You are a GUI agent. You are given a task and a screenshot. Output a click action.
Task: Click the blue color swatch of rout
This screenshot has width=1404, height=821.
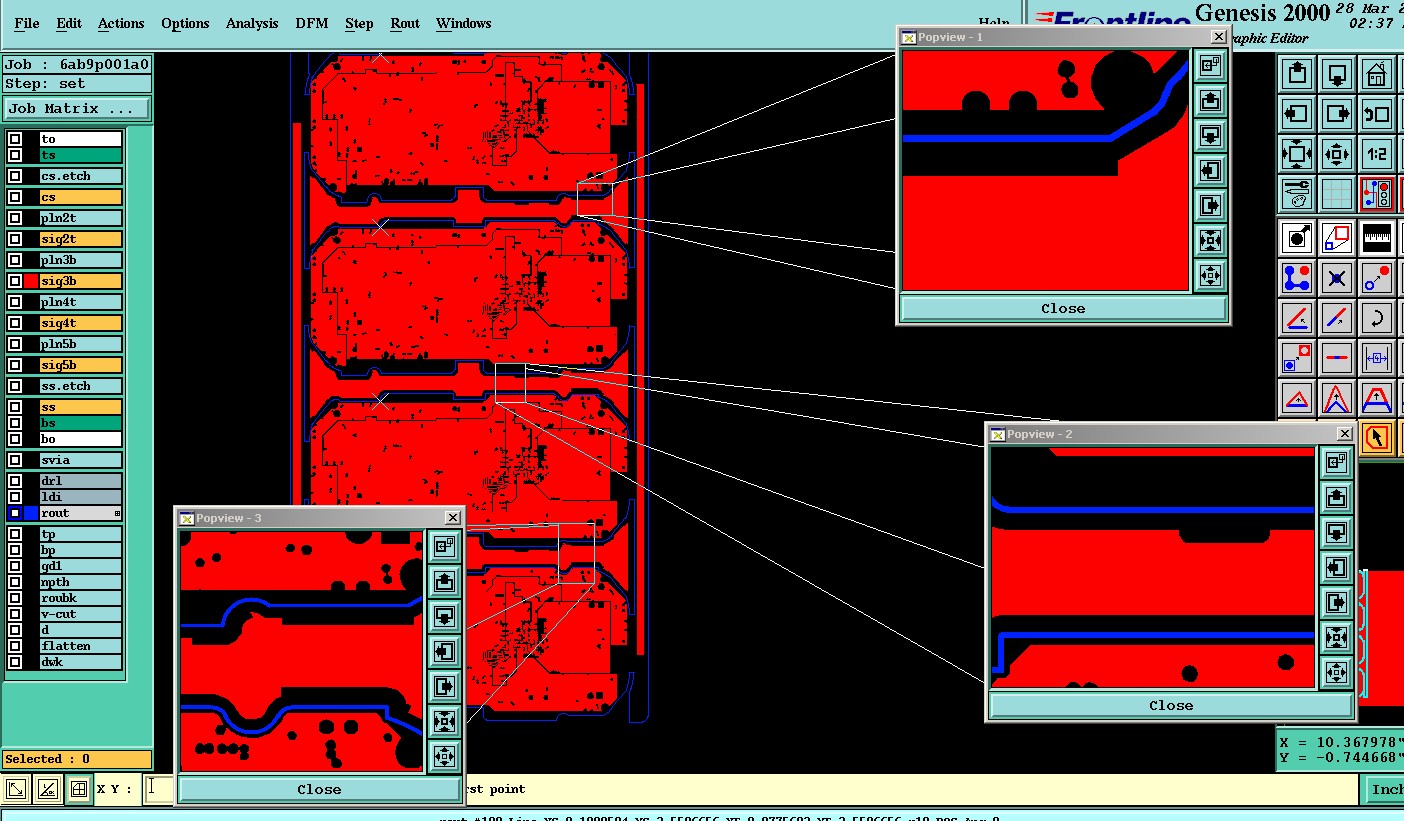[x=31, y=513]
